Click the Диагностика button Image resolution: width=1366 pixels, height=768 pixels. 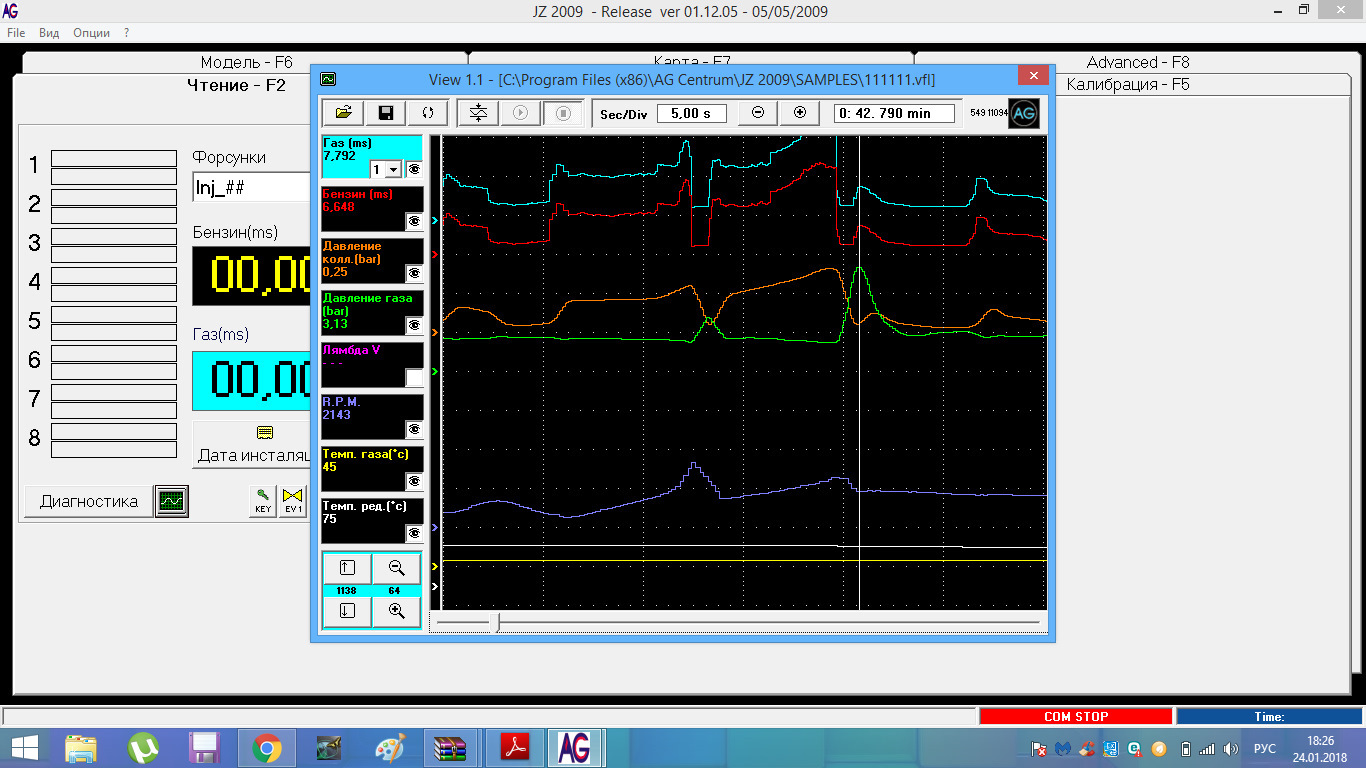click(x=89, y=501)
